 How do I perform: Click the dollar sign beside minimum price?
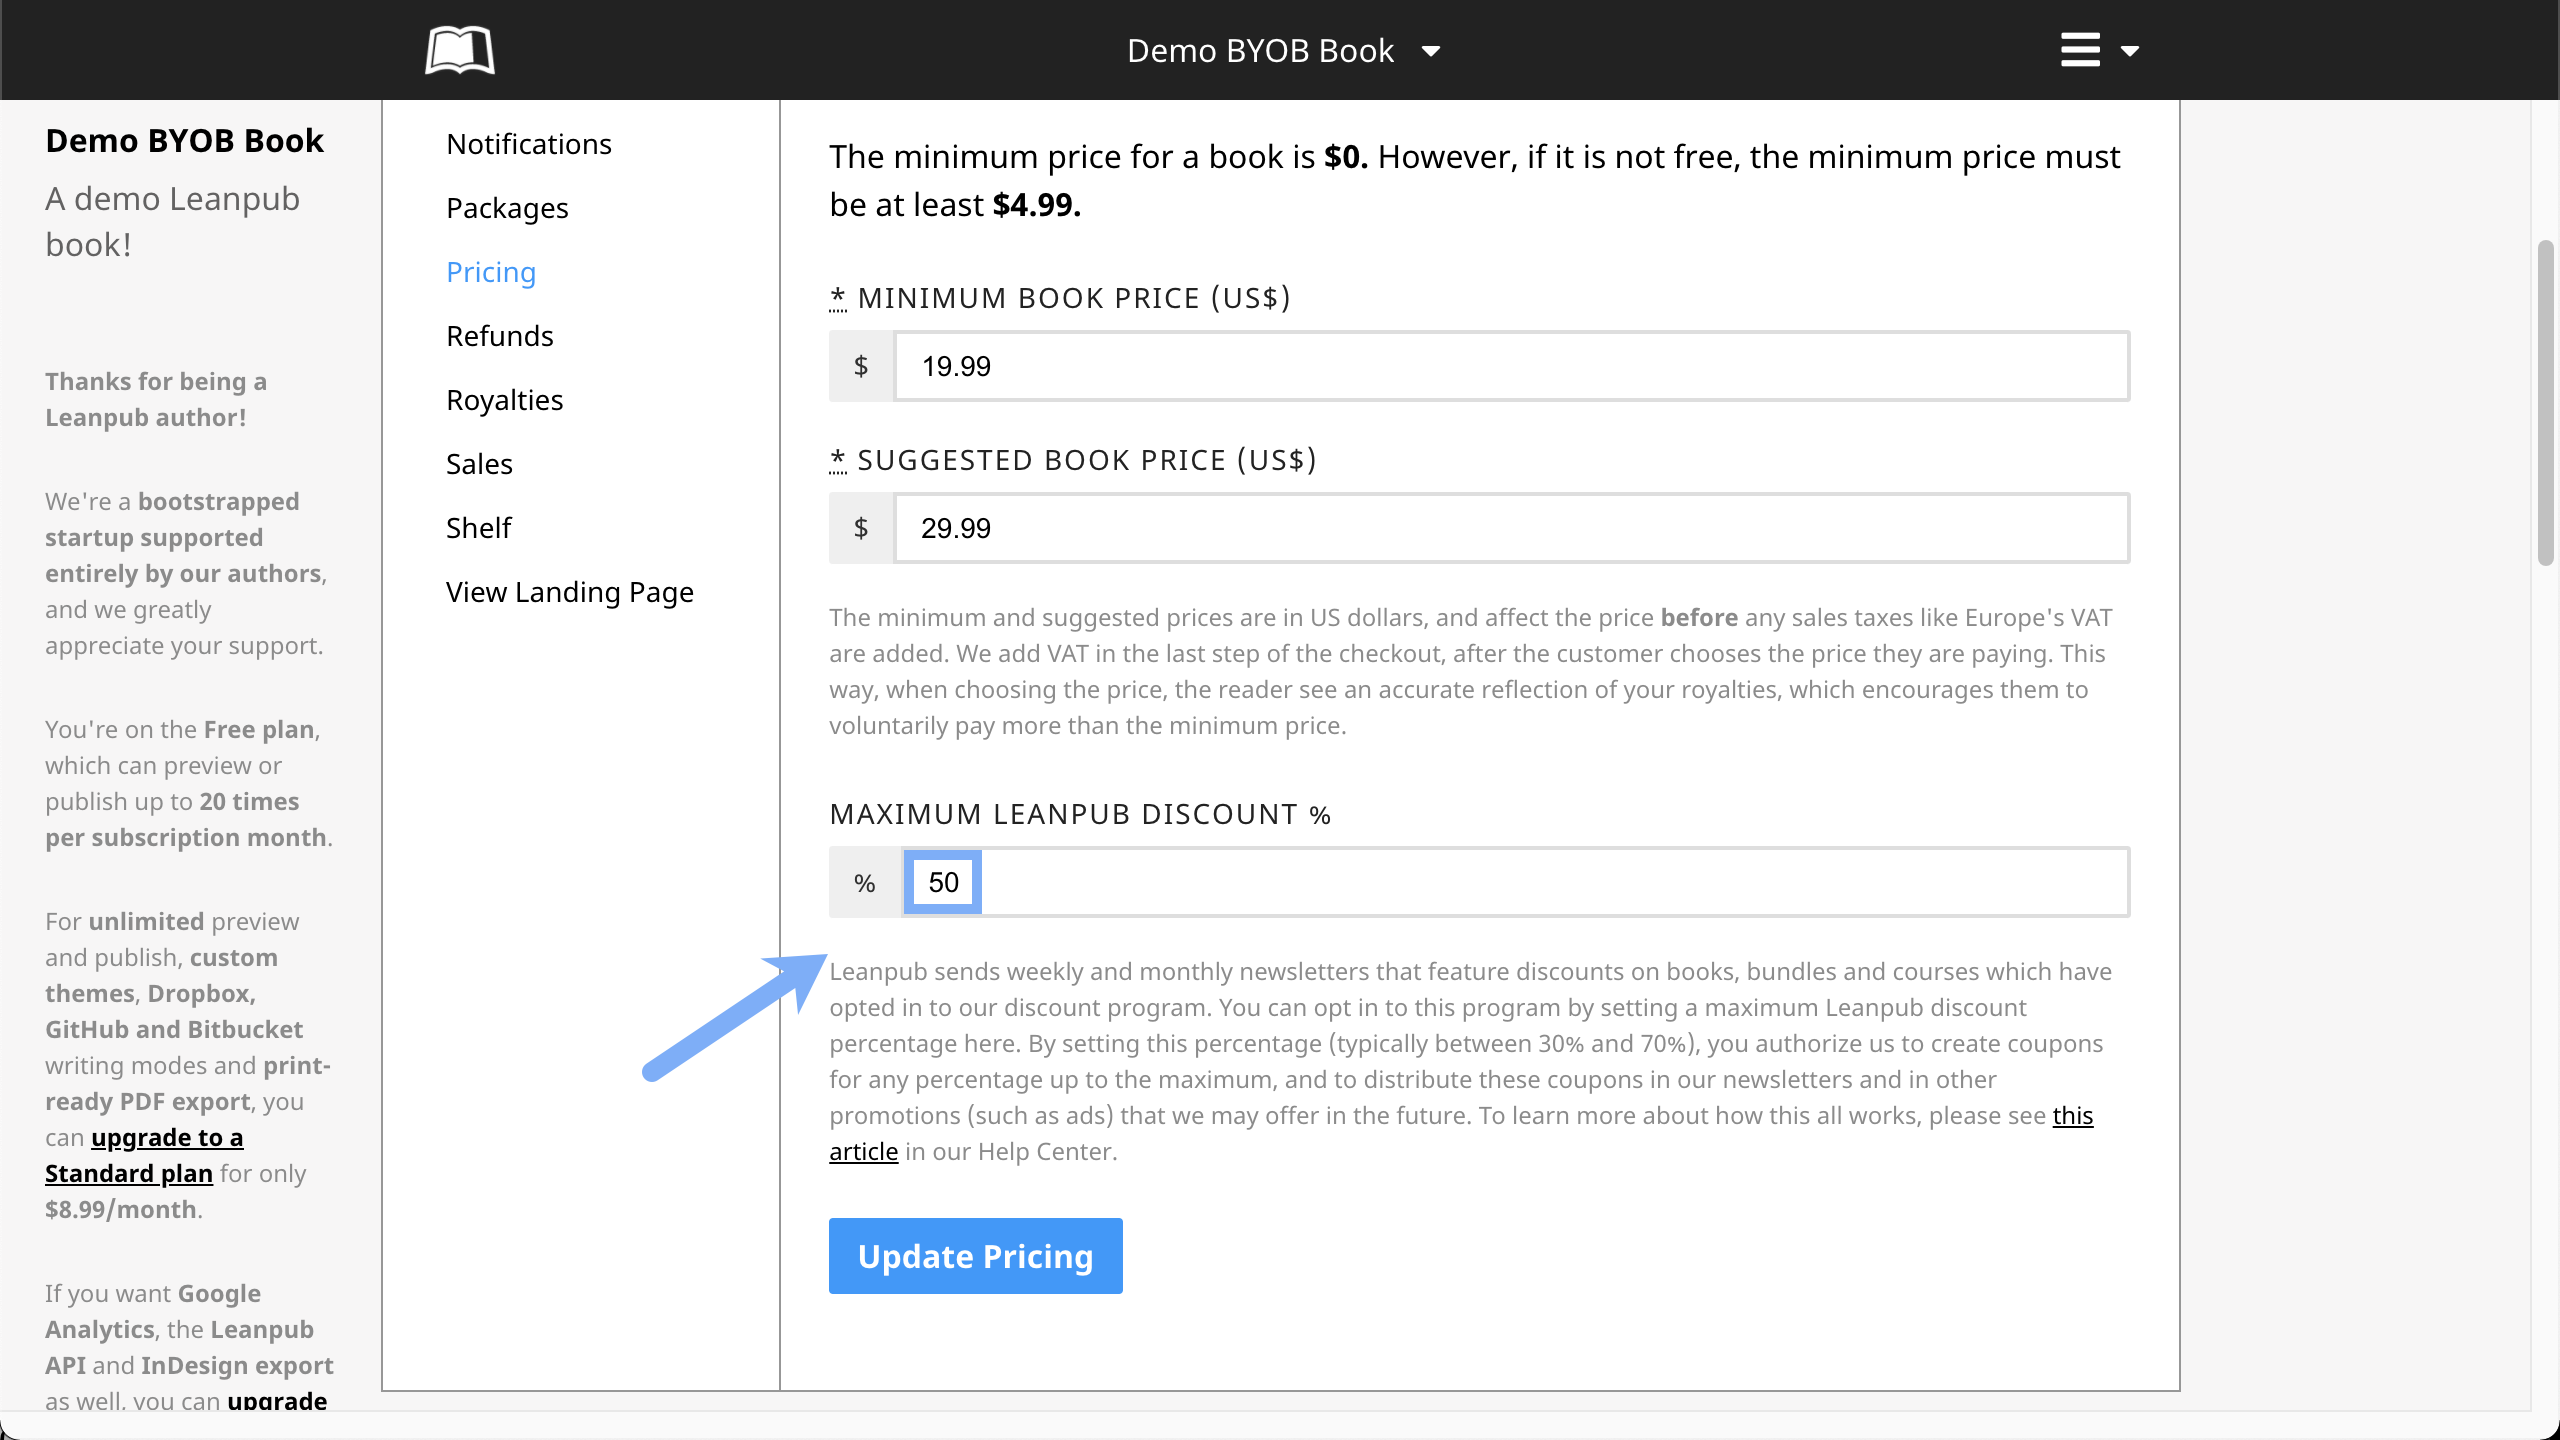pos(861,366)
